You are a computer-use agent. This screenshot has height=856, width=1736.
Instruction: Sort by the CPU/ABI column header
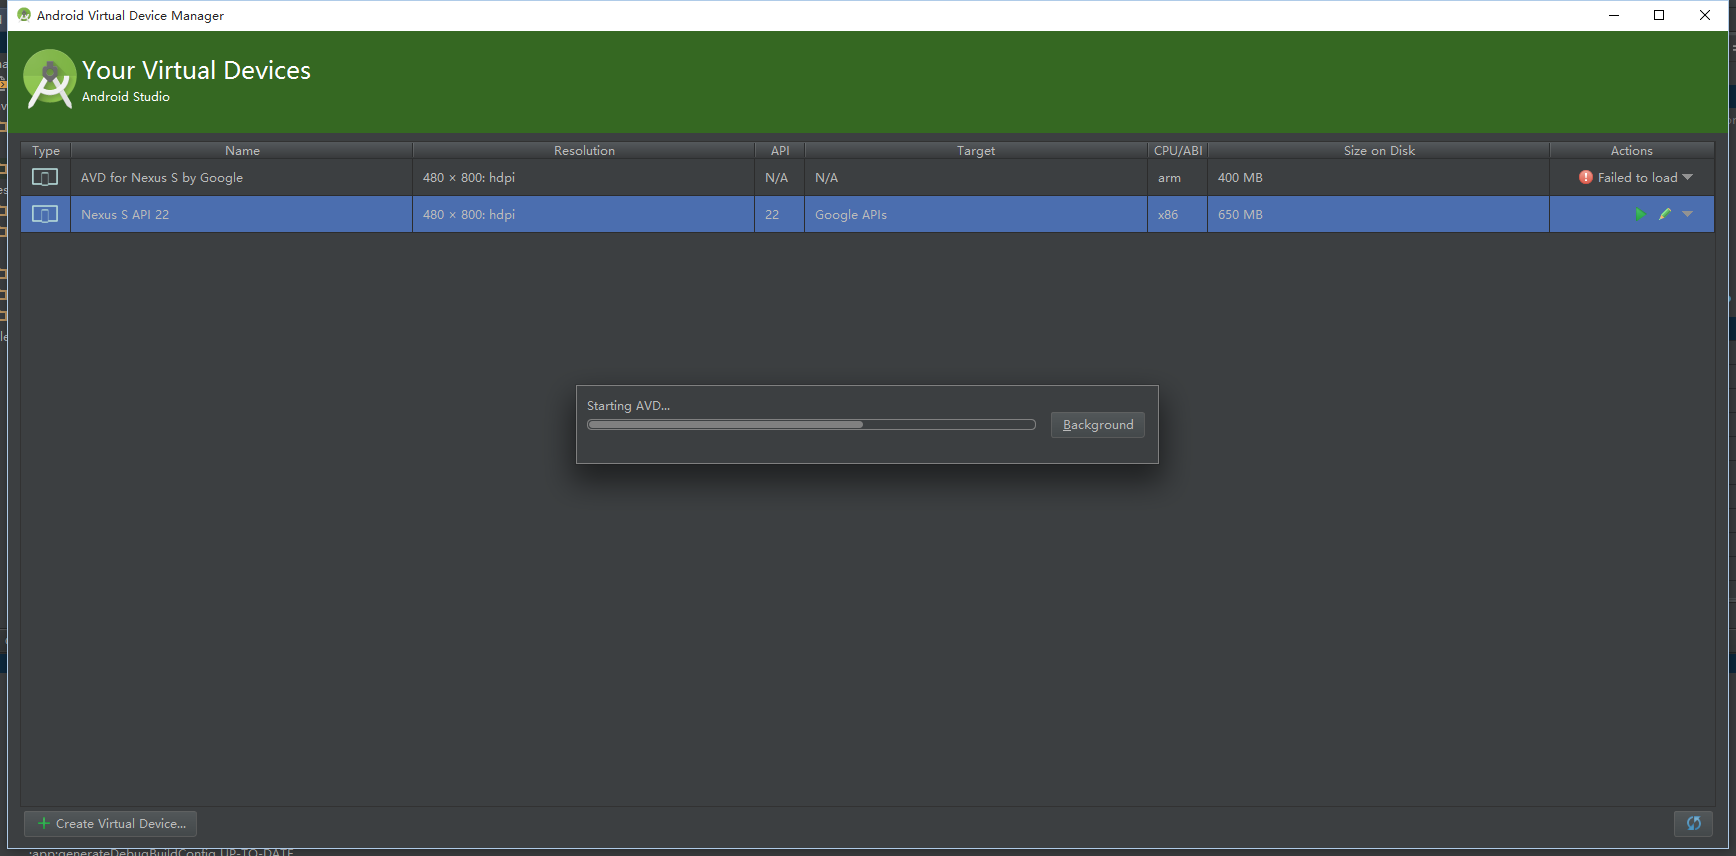point(1178,150)
